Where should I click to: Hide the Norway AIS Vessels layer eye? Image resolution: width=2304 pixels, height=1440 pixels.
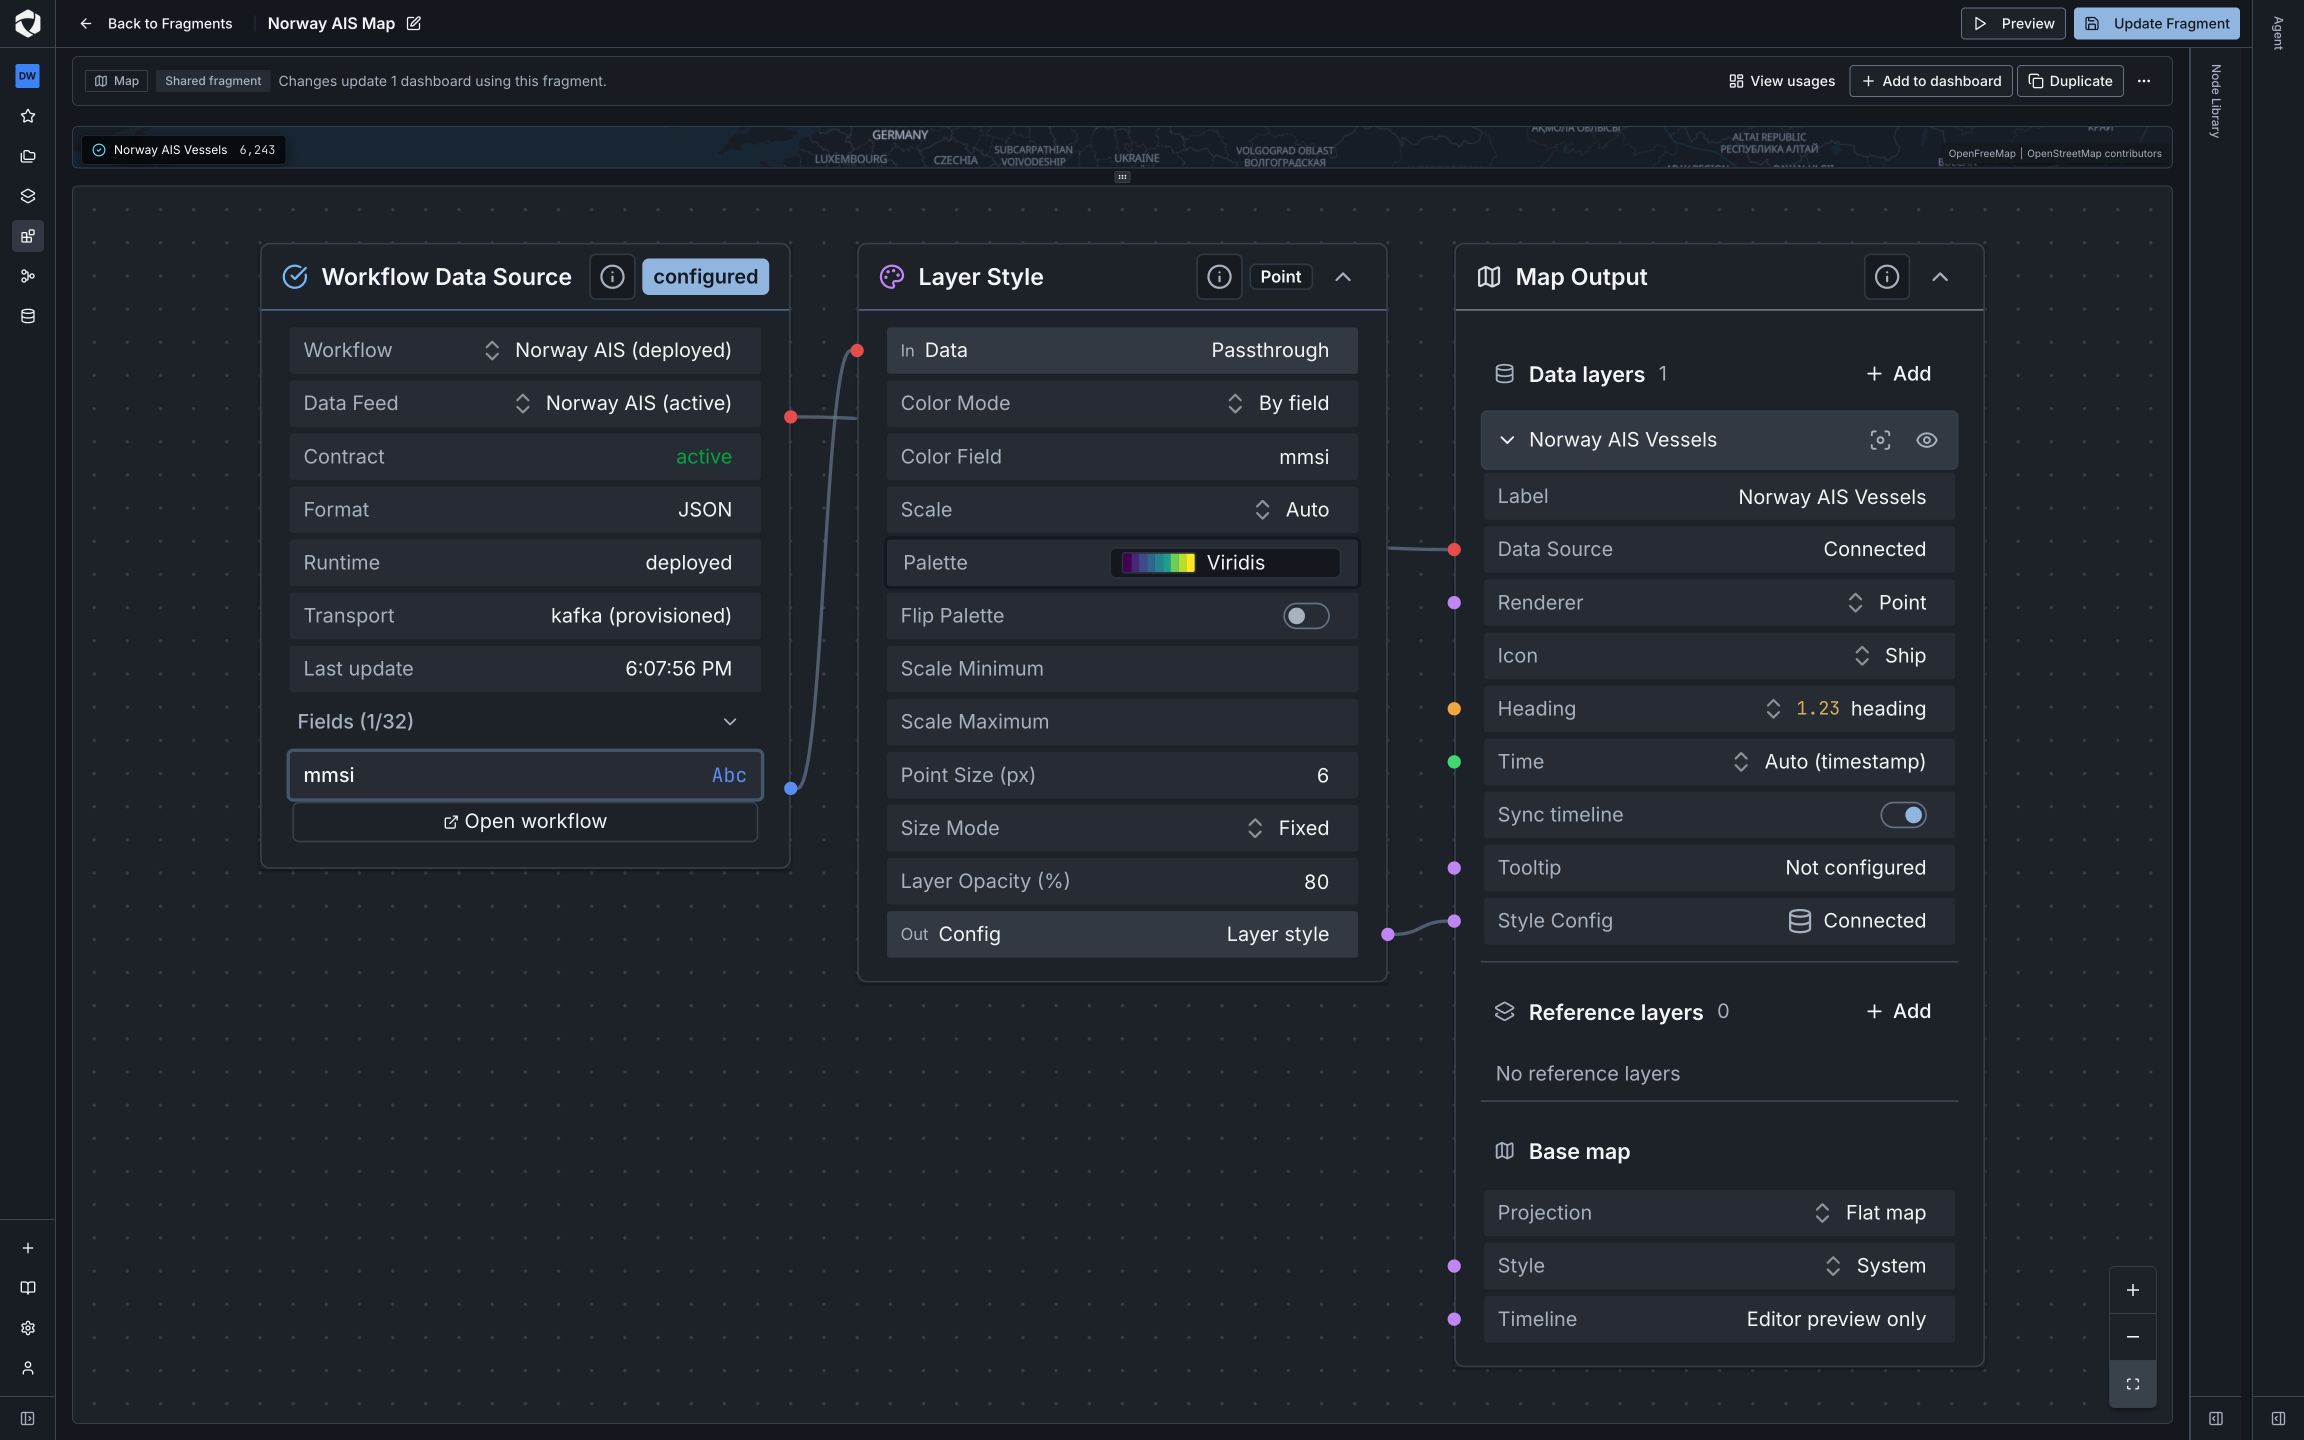[1926, 440]
